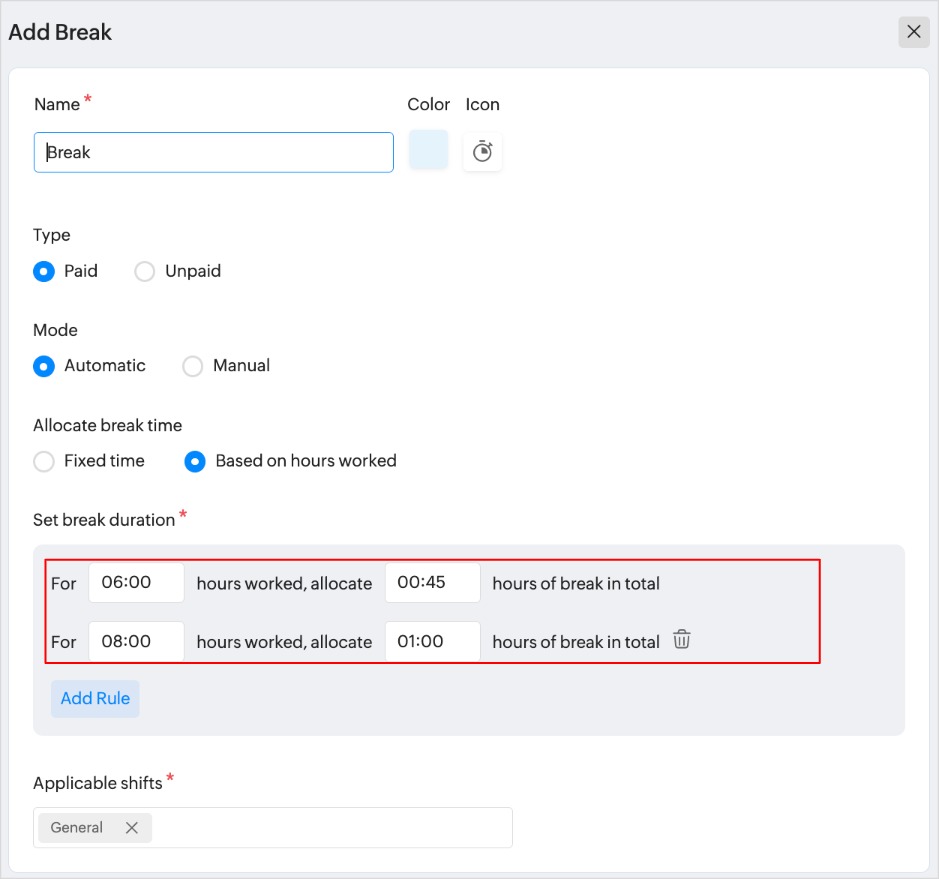Open the Applicable shifts selection field
939x879 pixels.
coord(330,828)
